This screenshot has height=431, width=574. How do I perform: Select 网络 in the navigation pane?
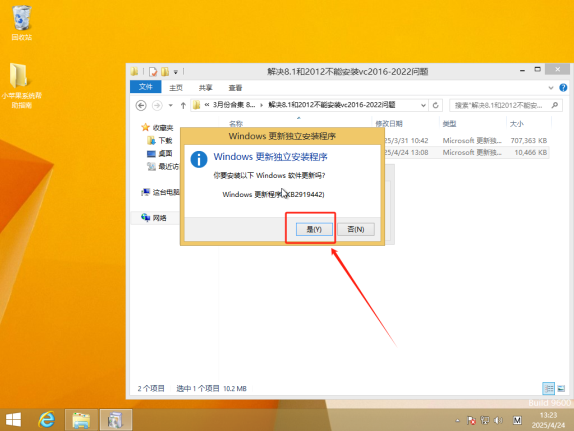(x=154, y=218)
